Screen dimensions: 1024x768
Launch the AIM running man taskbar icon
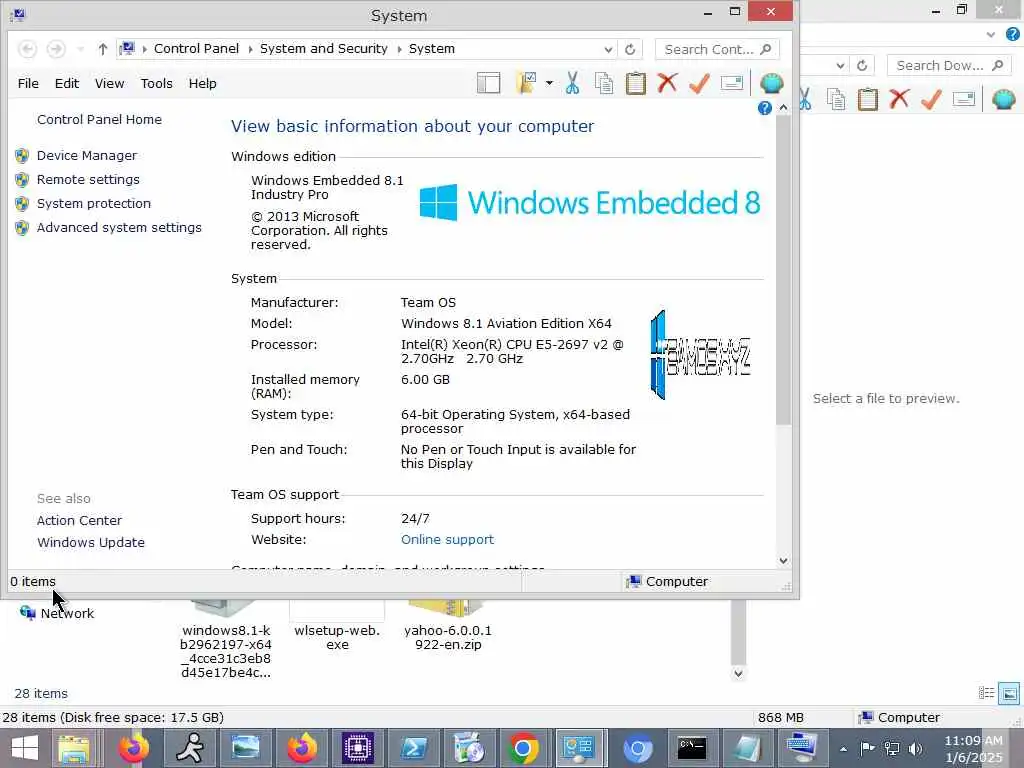pos(189,748)
